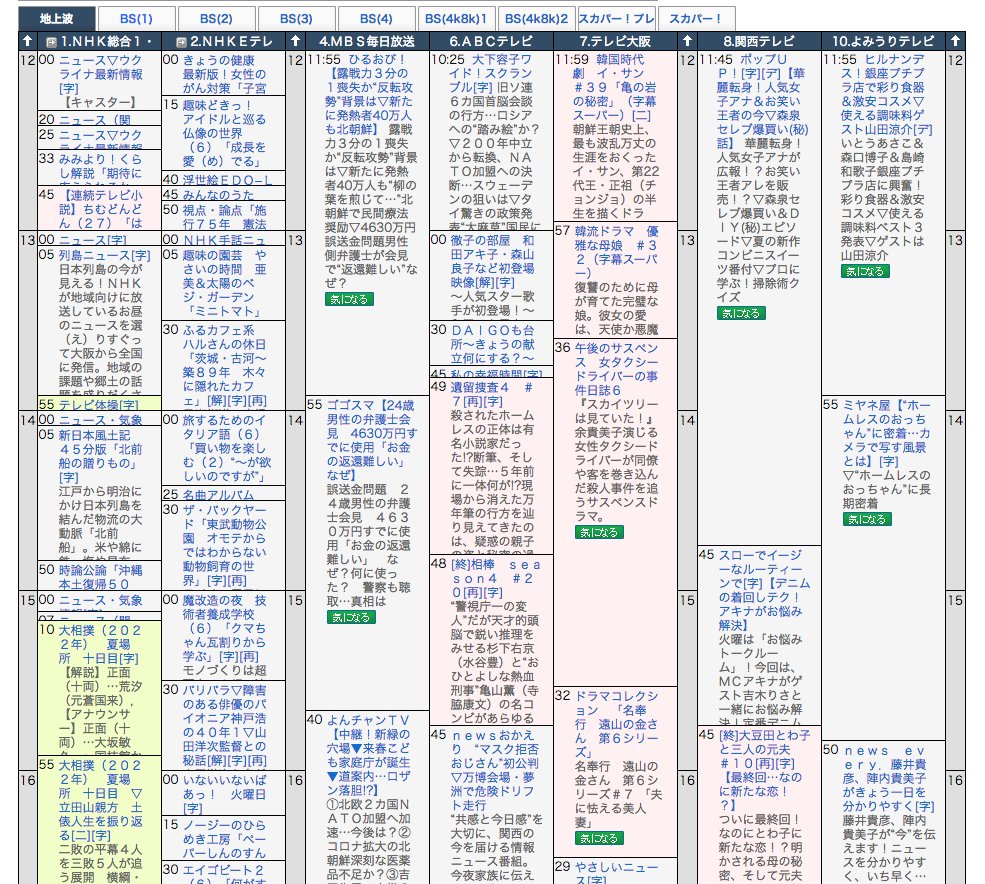Image resolution: width=985 pixels, height=884 pixels.
Task: Open 徹子の部屋 program link
Action: point(492,261)
